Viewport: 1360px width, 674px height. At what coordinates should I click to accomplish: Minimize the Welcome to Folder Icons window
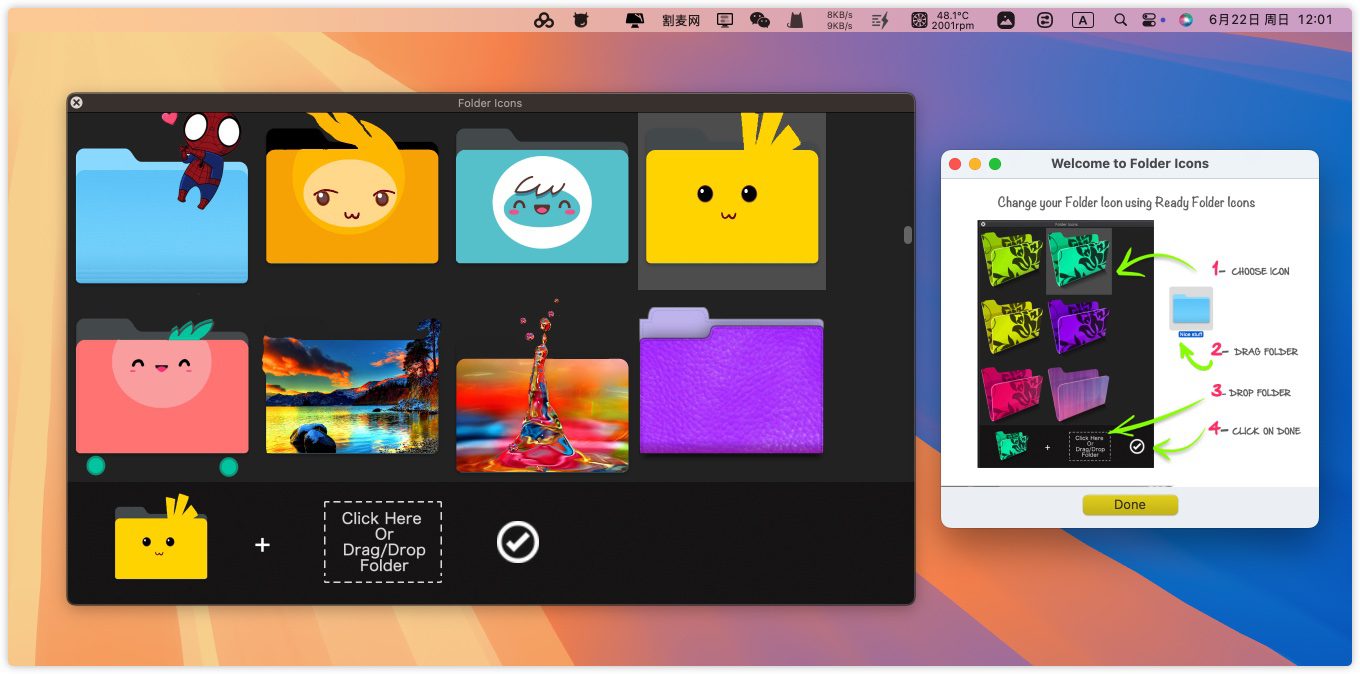[x=975, y=164]
